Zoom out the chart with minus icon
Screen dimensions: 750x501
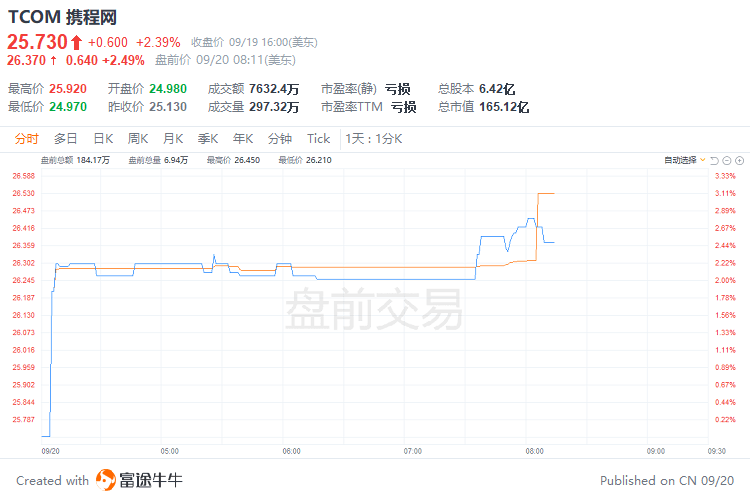click(x=727, y=161)
